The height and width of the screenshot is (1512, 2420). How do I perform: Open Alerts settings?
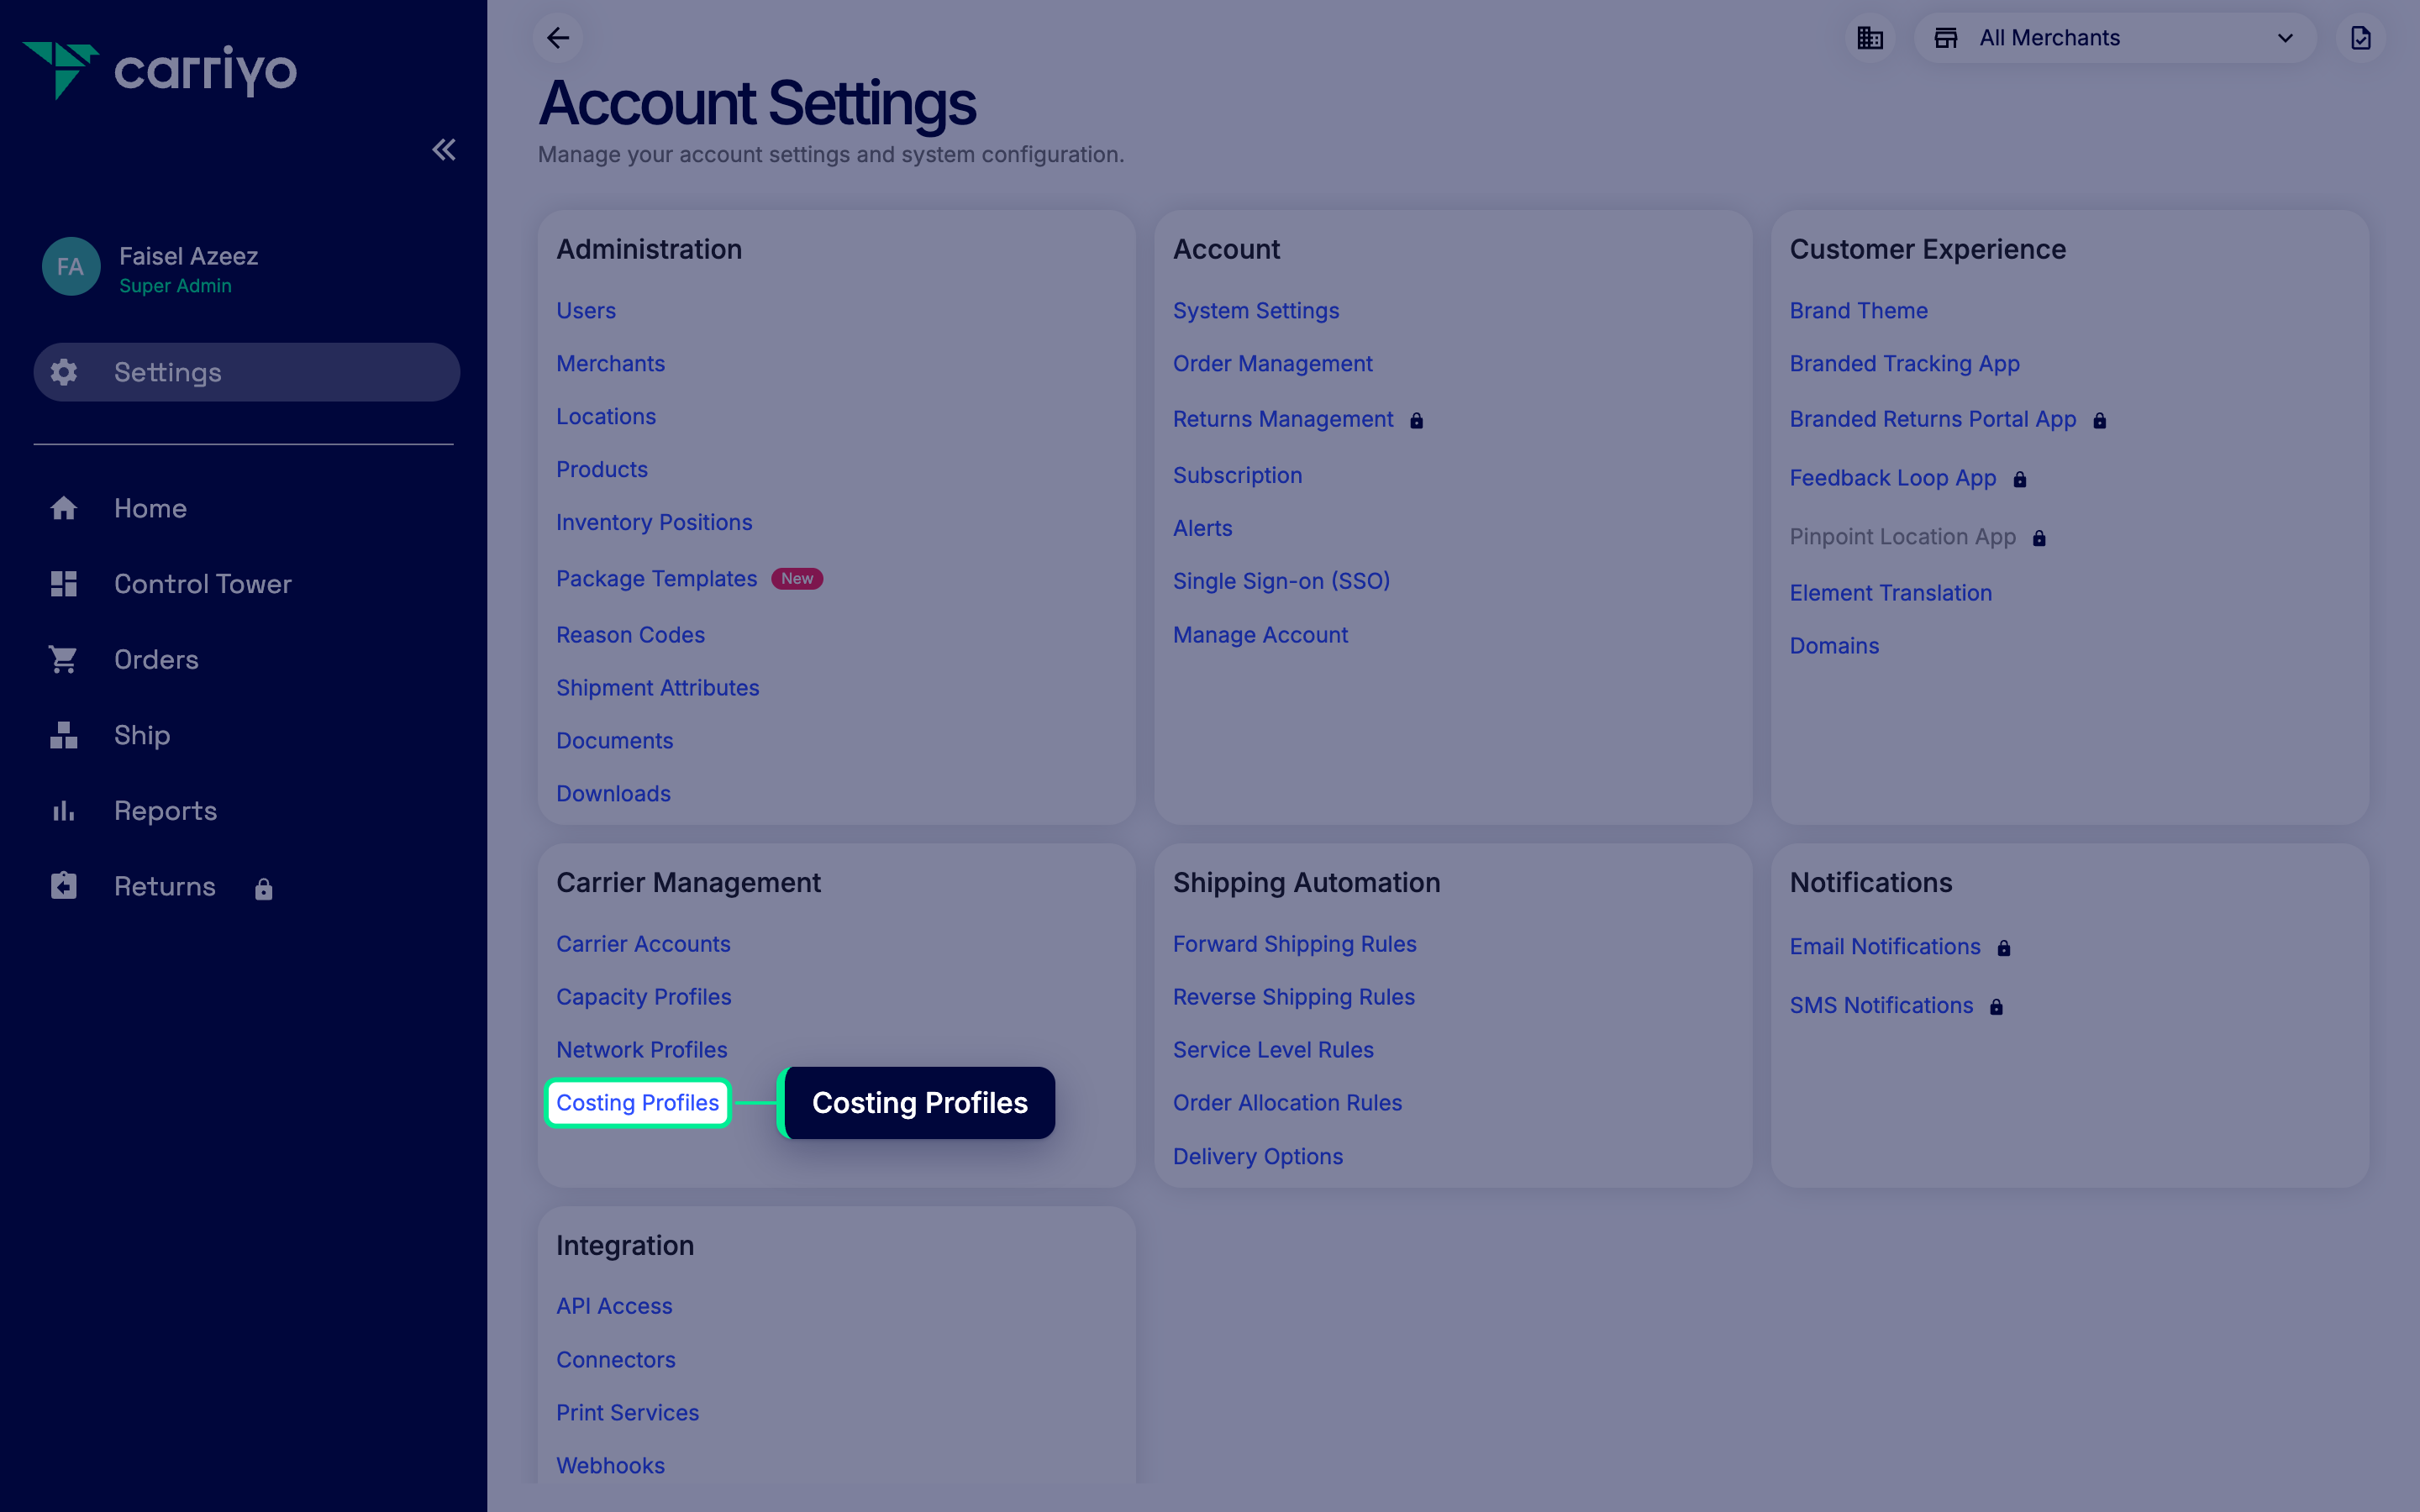1202,529
